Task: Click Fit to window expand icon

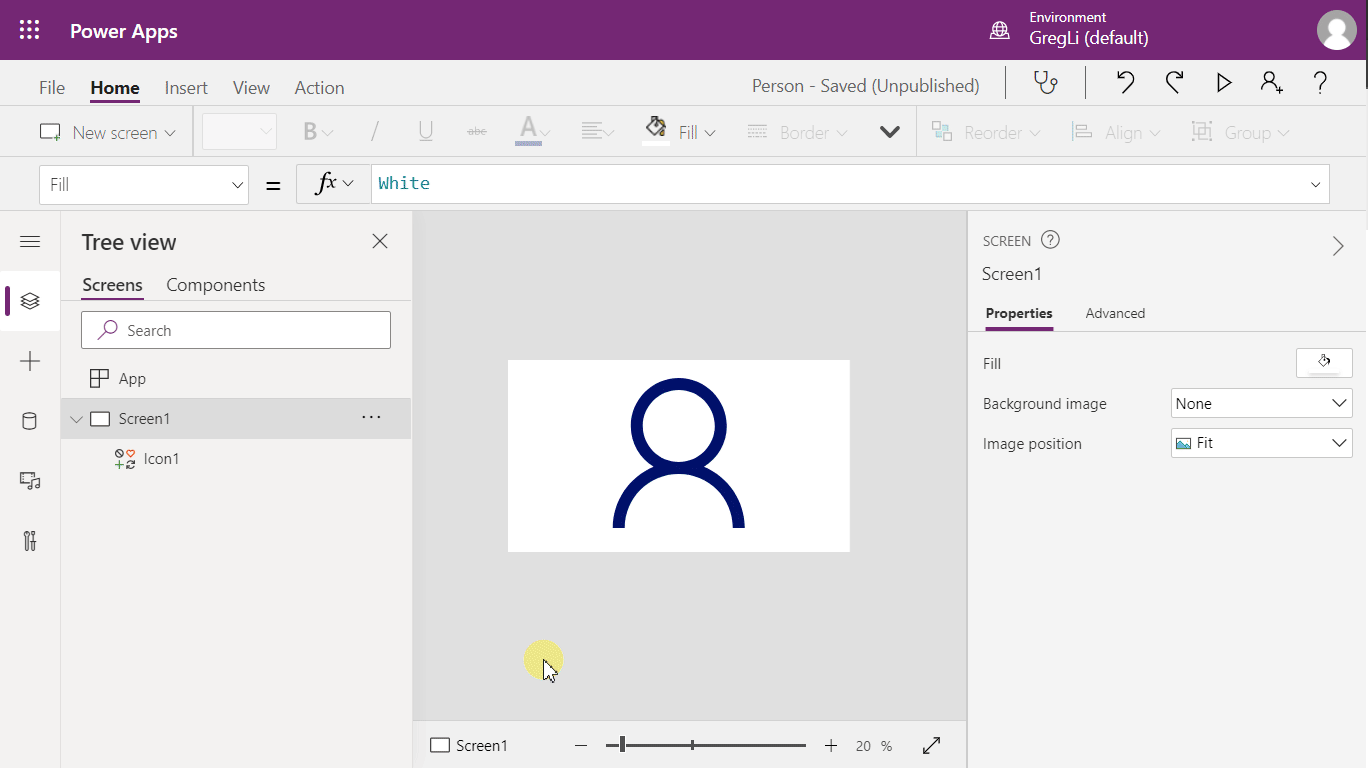Action: coord(931,746)
